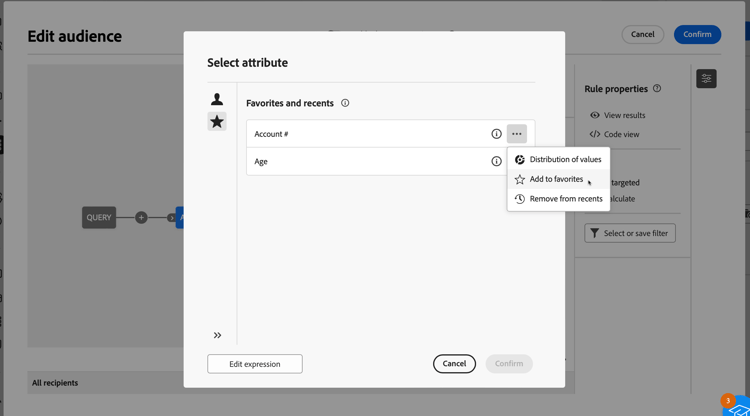
Task: Select the QUERY node on canvas
Action: tap(99, 218)
